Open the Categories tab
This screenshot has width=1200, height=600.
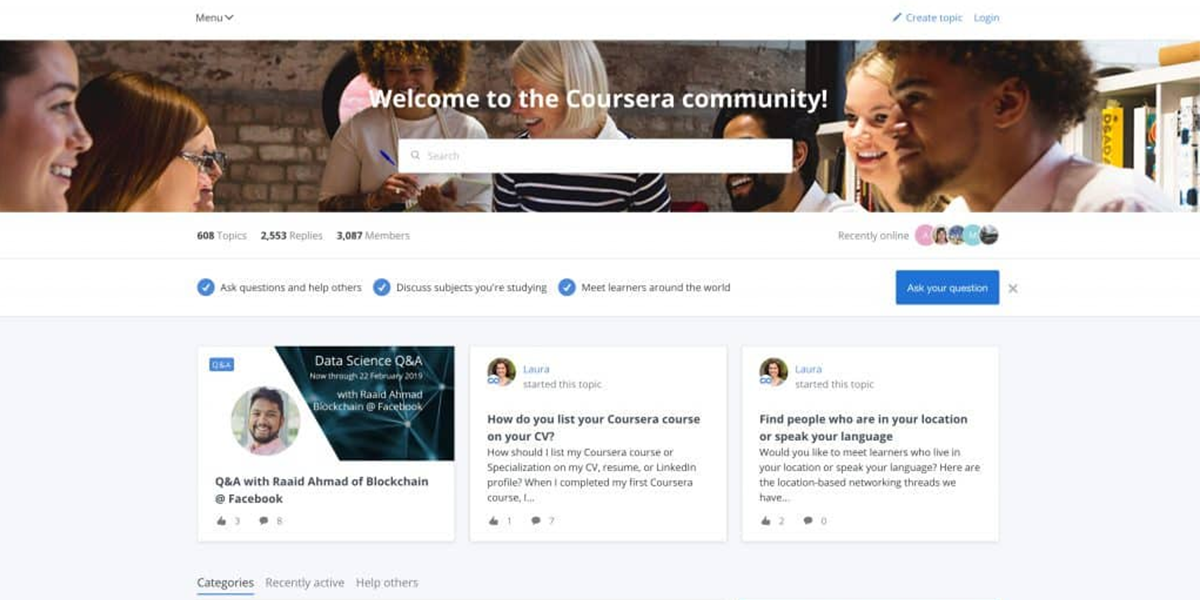[x=225, y=582]
